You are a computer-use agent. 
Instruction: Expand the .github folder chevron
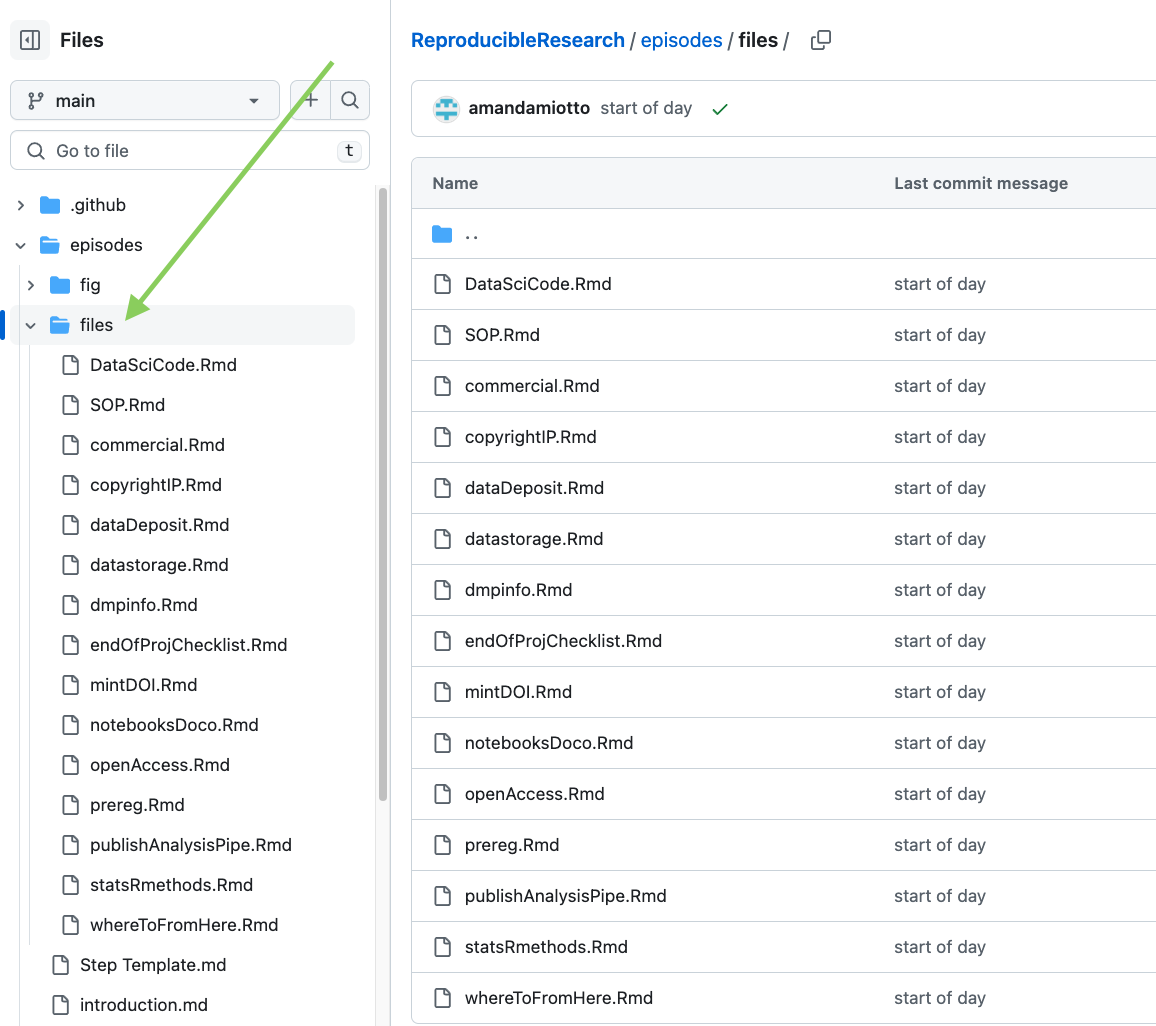pyautogui.click(x=21, y=205)
